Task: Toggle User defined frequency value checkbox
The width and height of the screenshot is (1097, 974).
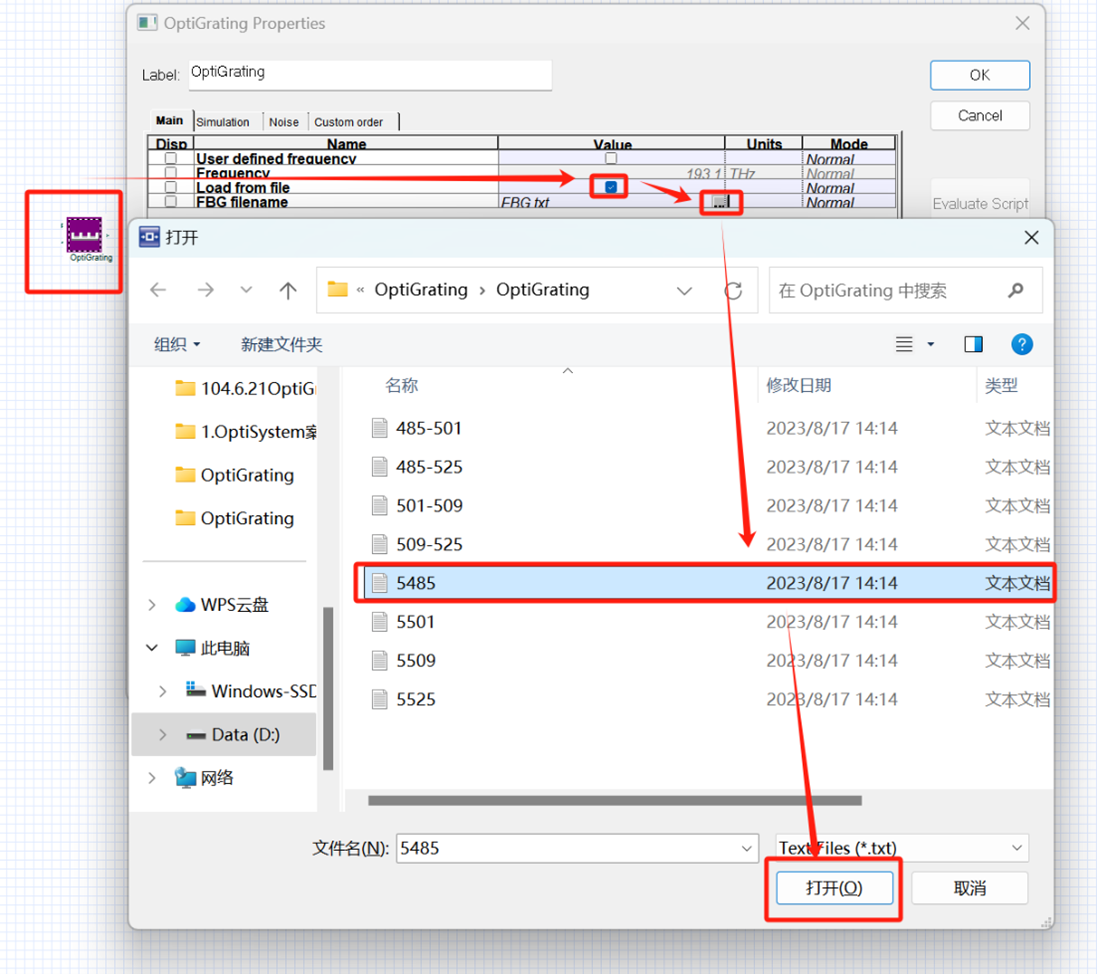Action: pos(611,158)
